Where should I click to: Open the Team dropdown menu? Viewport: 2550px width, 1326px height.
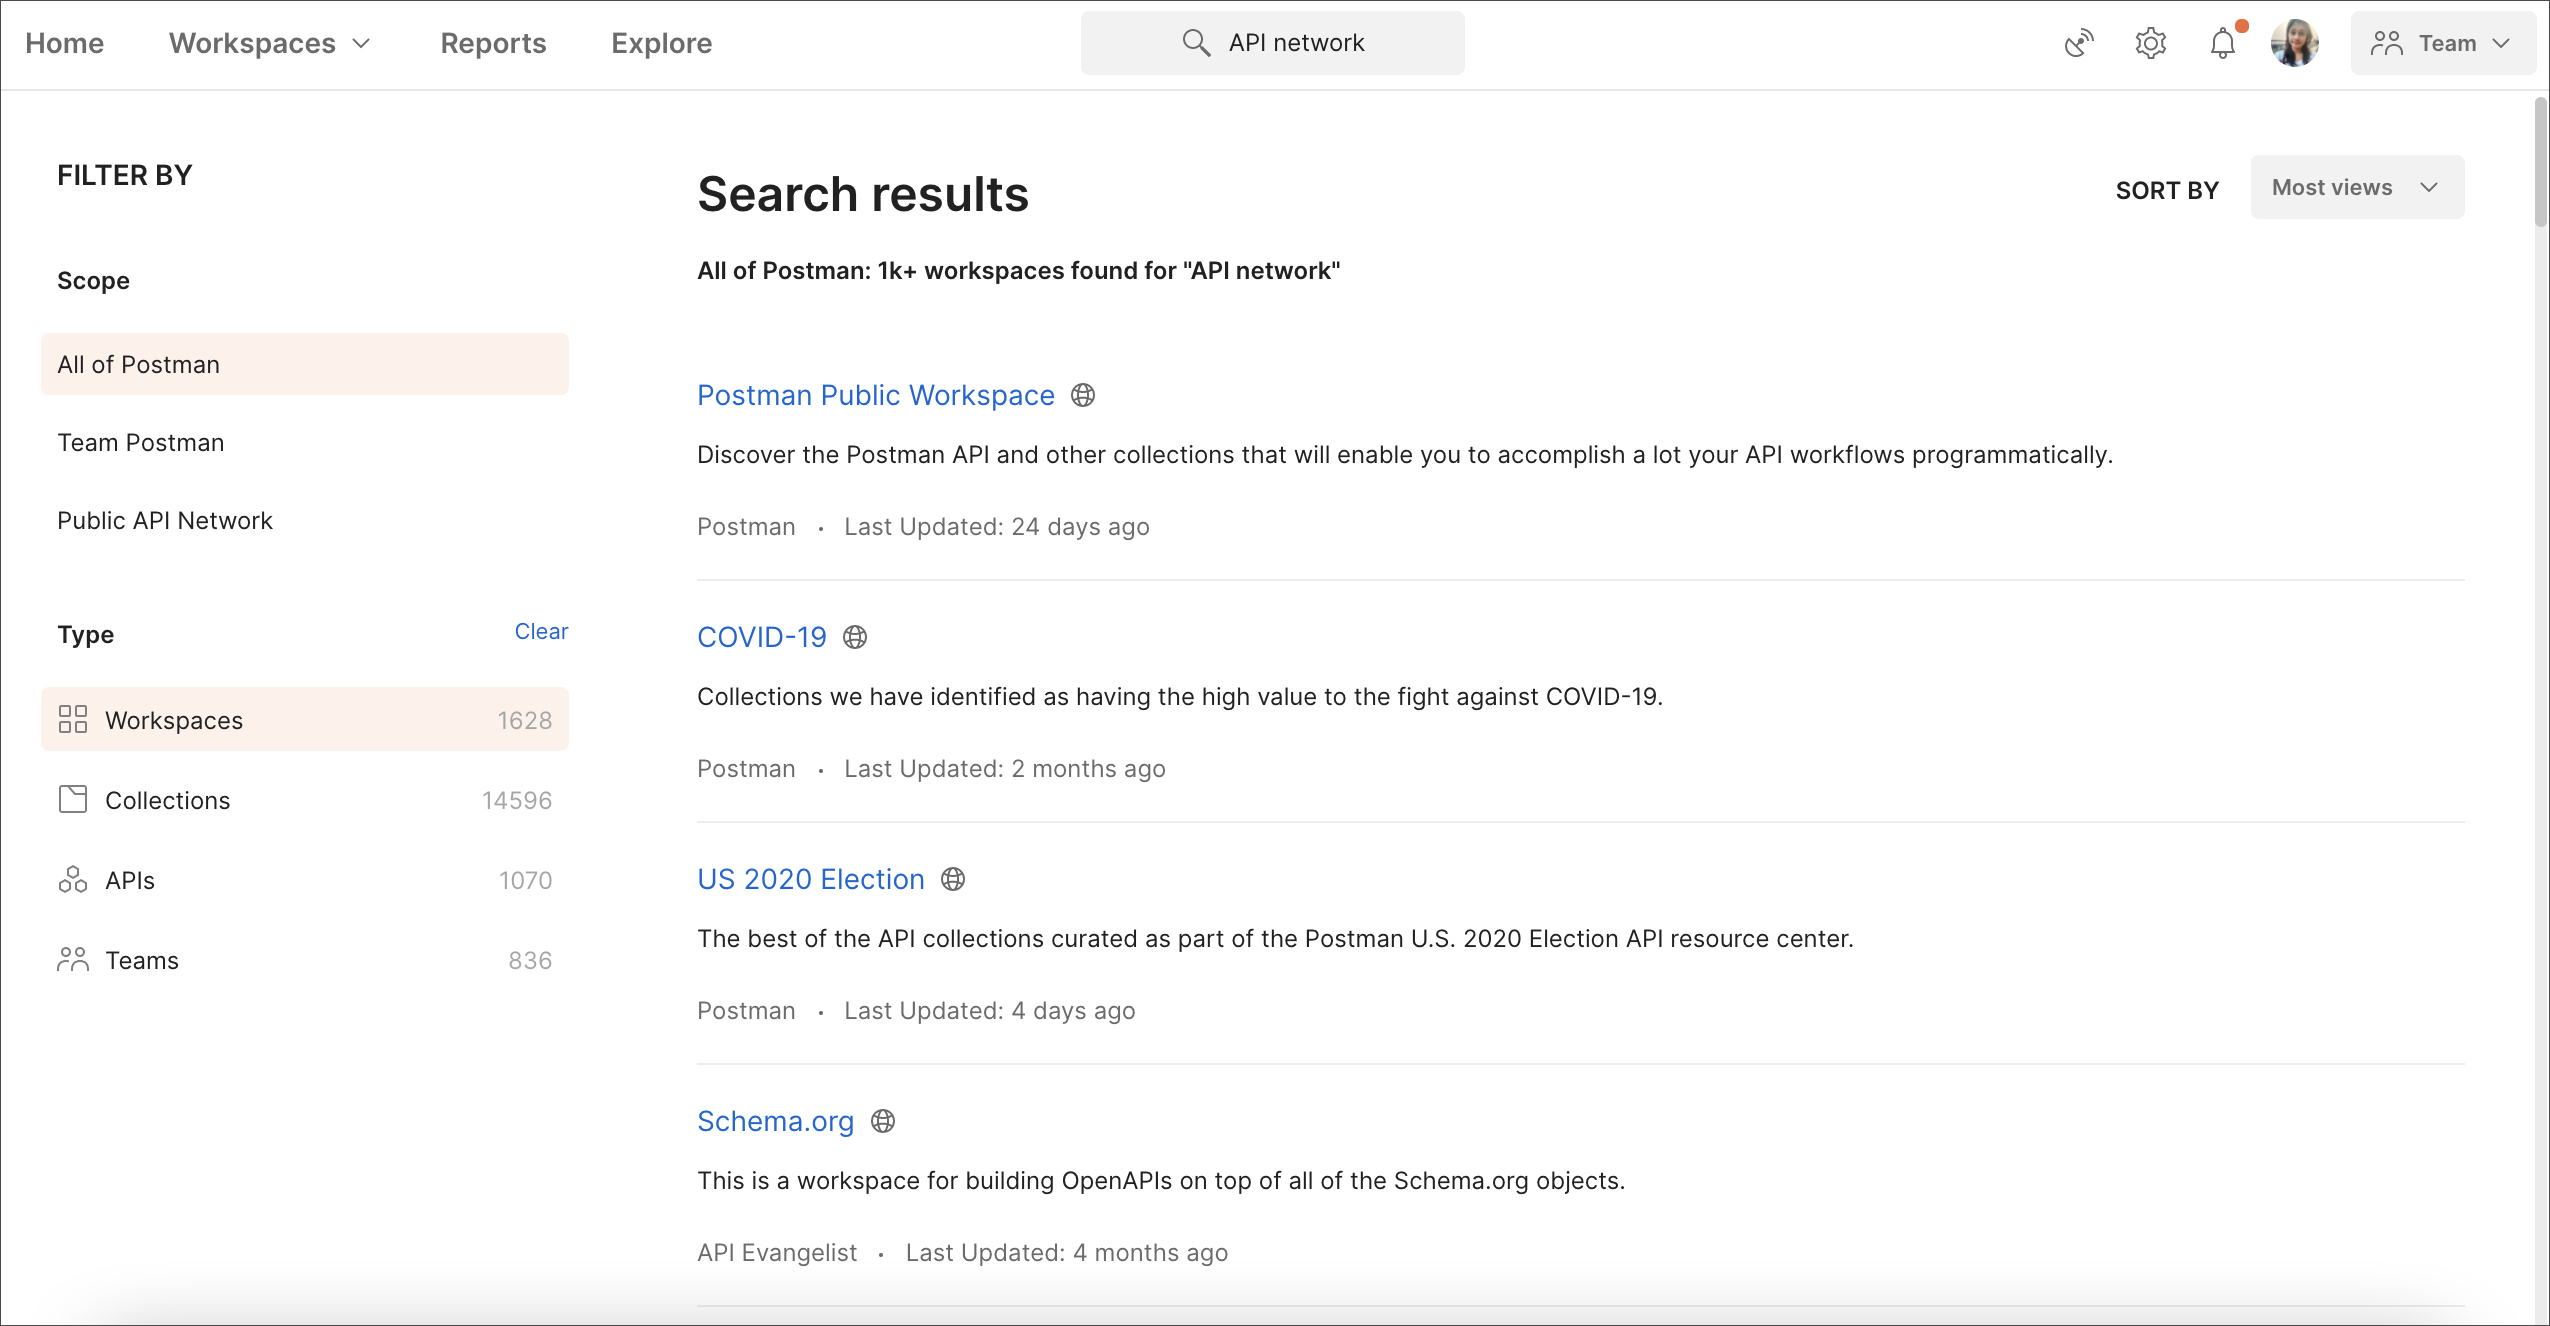tap(2443, 43)
